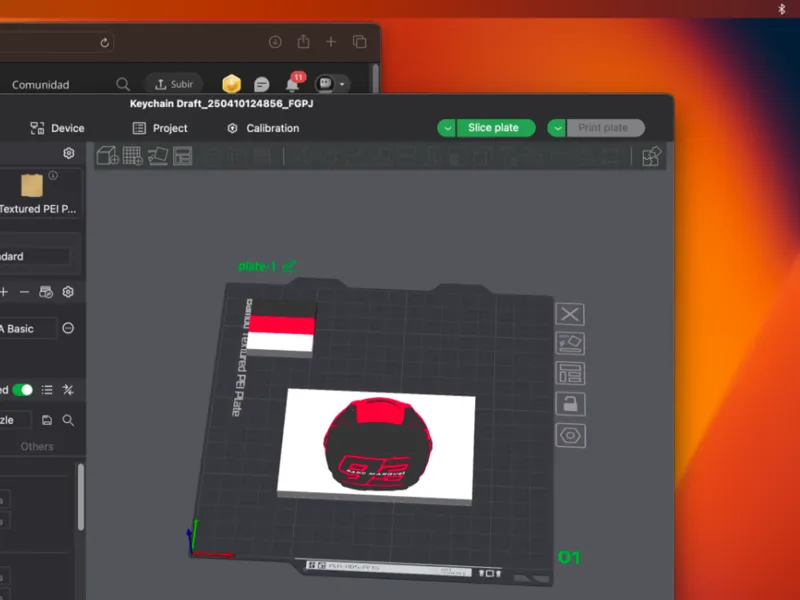Select the helmet keychain model on plate
This screenshot has height=600, width=800.
point(377,447)
